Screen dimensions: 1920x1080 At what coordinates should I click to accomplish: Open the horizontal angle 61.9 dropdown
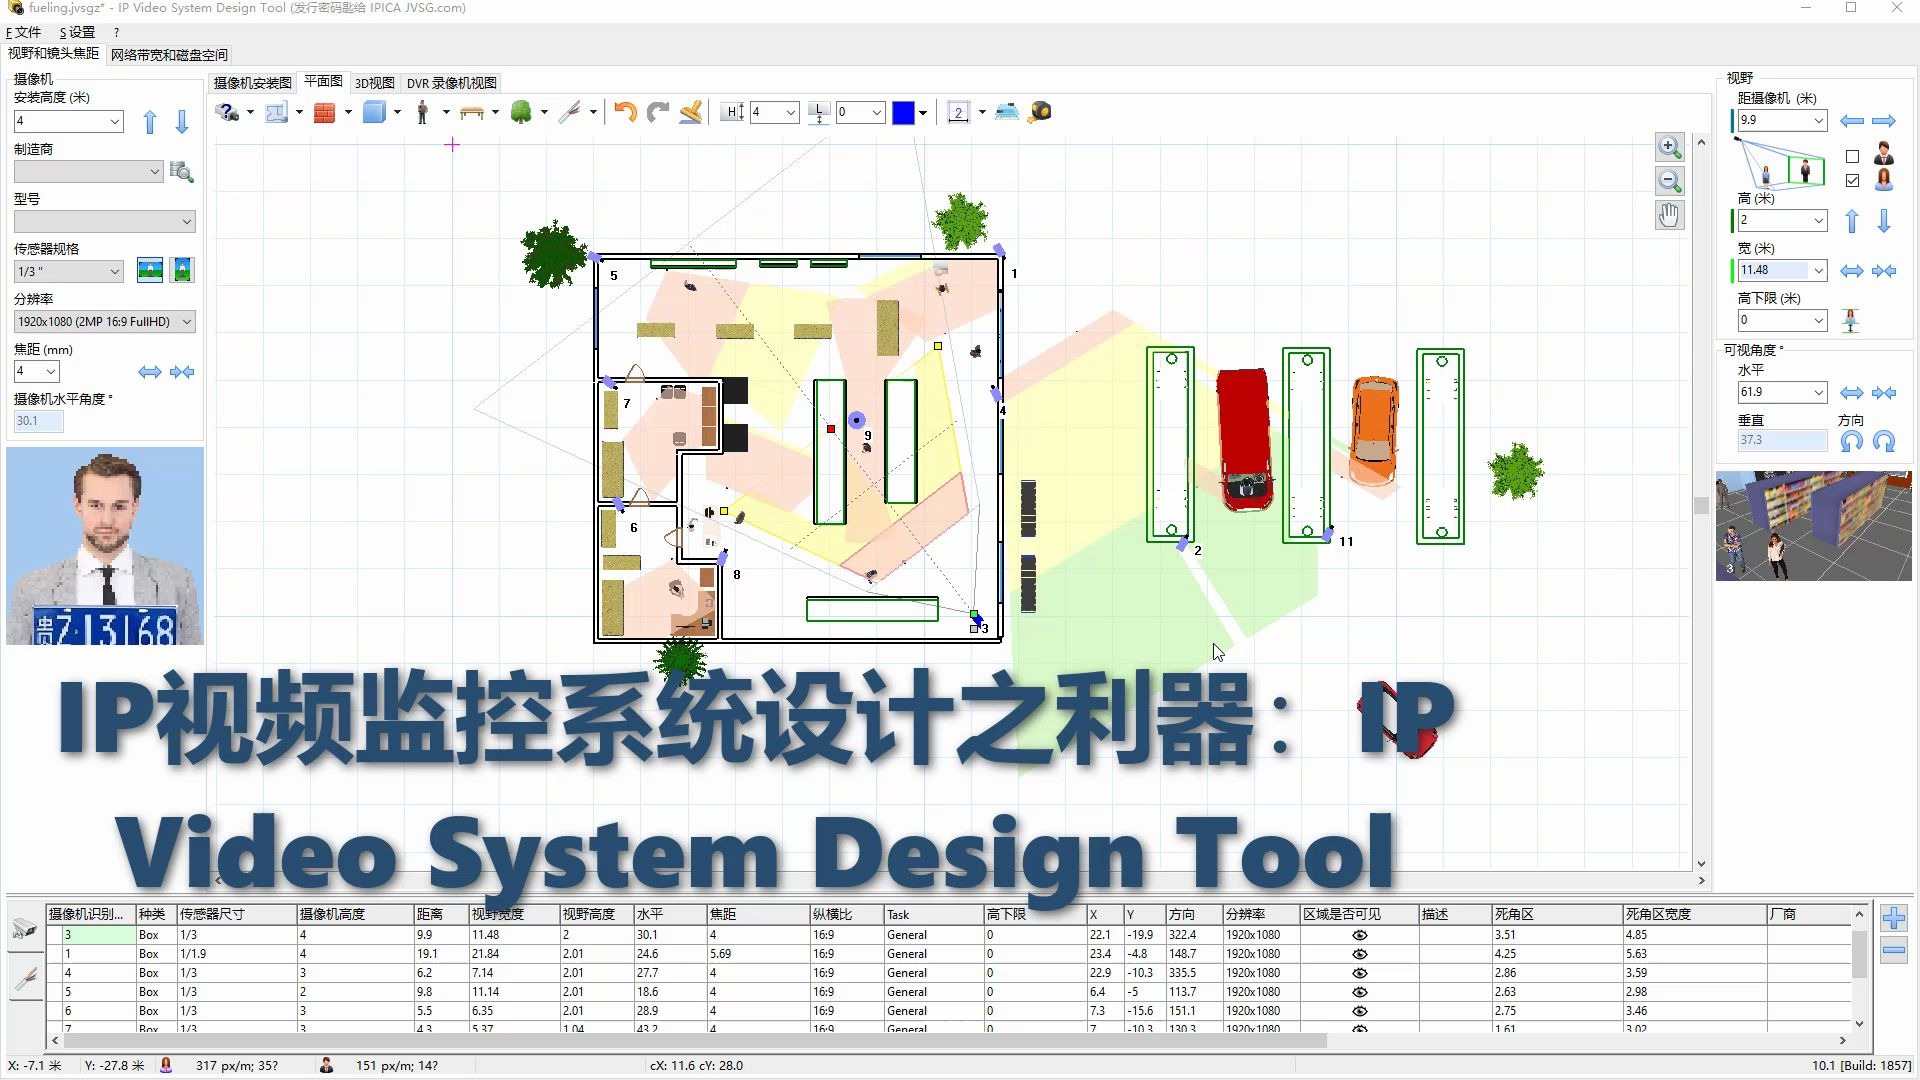(1818, 392)
